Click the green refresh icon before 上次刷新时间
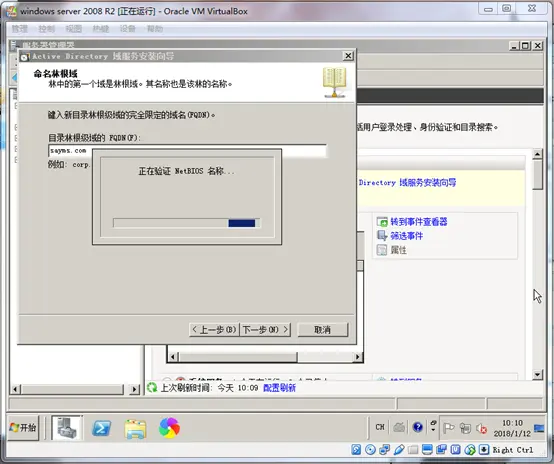 (152, 388)
